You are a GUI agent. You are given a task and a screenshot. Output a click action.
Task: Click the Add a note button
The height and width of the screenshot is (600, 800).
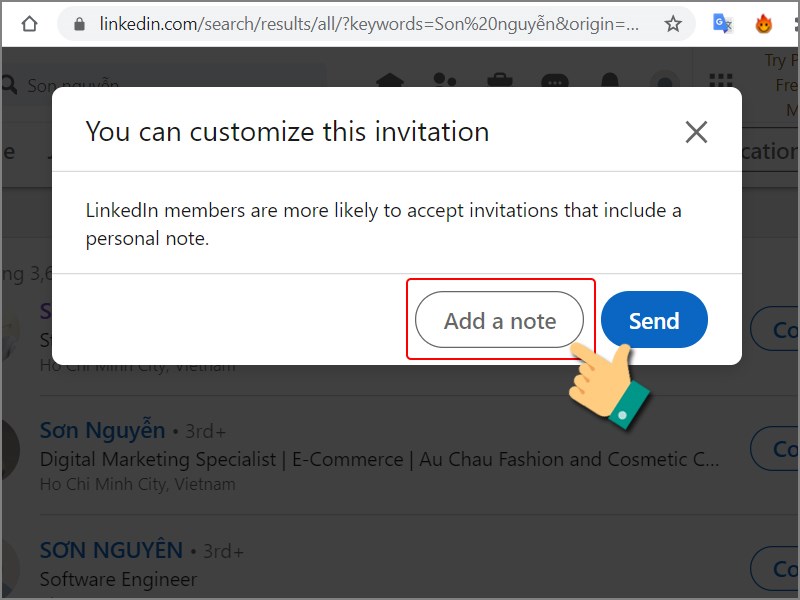pos(499,320)
